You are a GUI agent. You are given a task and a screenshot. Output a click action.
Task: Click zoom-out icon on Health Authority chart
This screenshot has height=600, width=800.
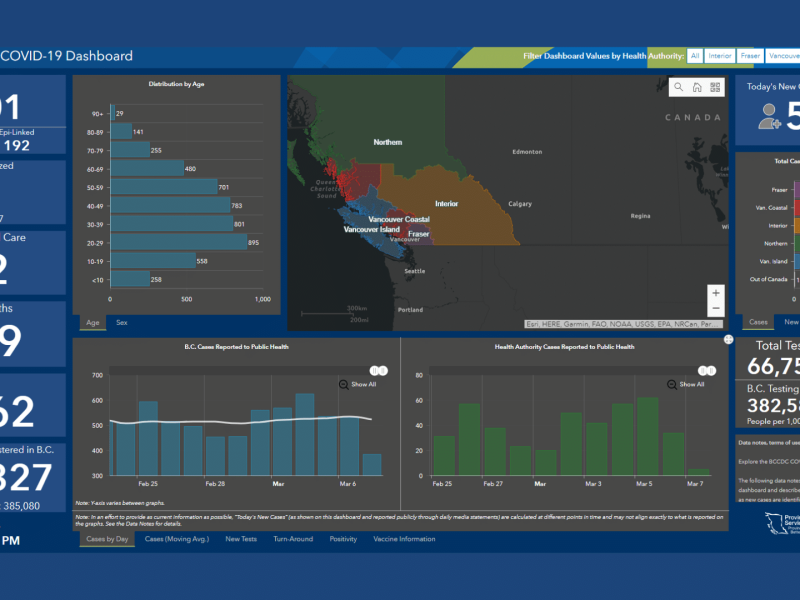(x=671, y=384)
